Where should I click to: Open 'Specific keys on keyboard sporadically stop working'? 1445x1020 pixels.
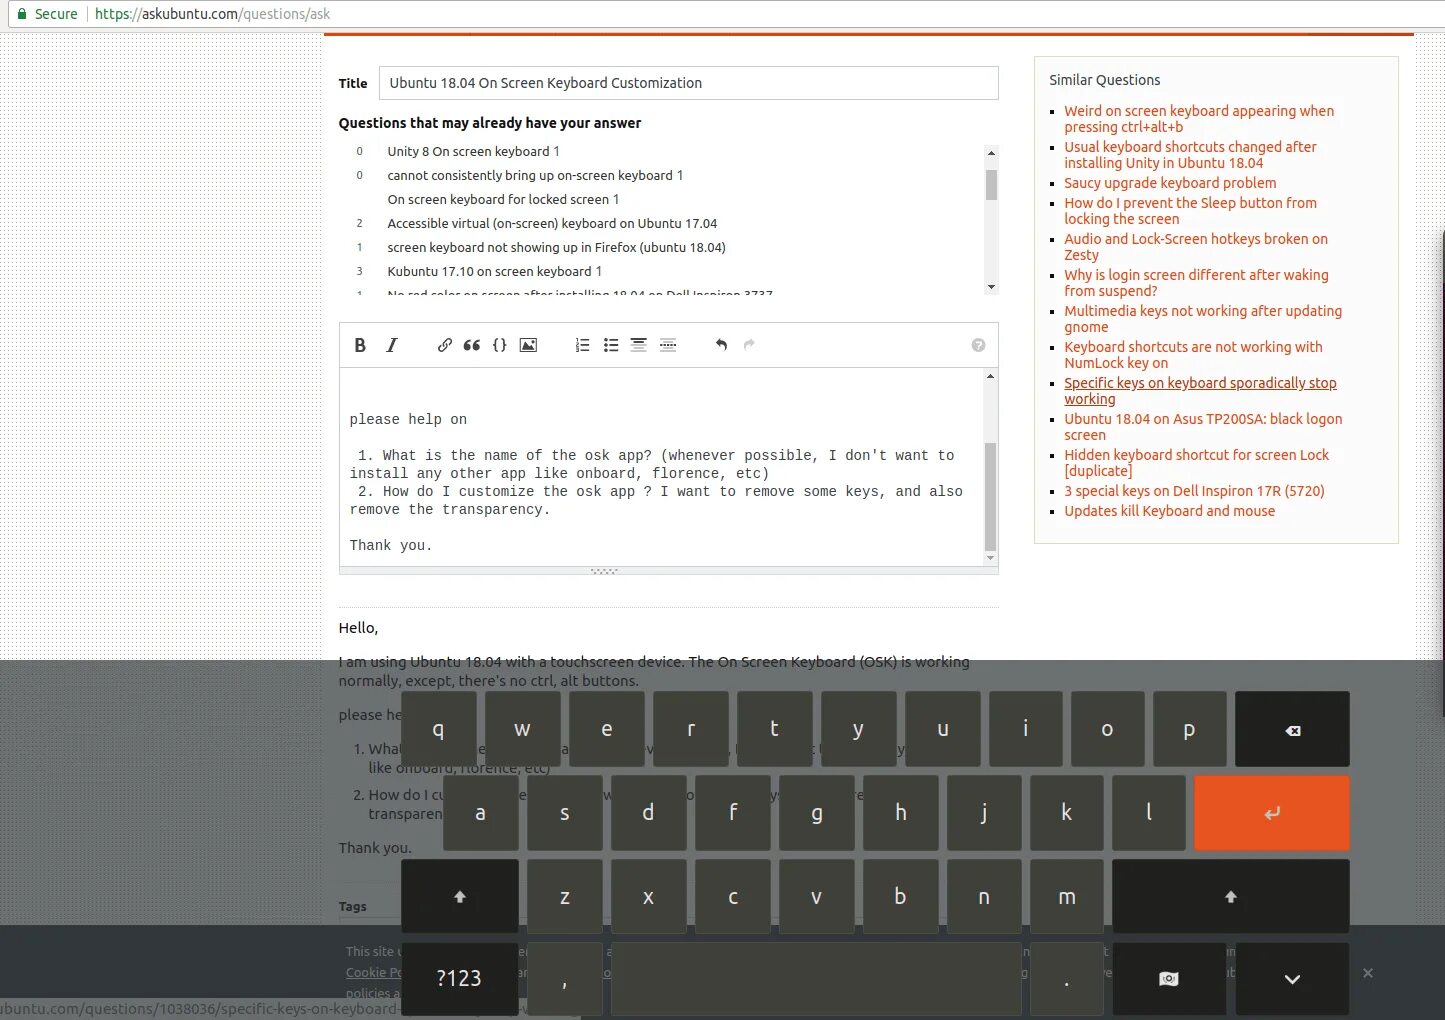pyautogui.click(x=1200, y=391)
